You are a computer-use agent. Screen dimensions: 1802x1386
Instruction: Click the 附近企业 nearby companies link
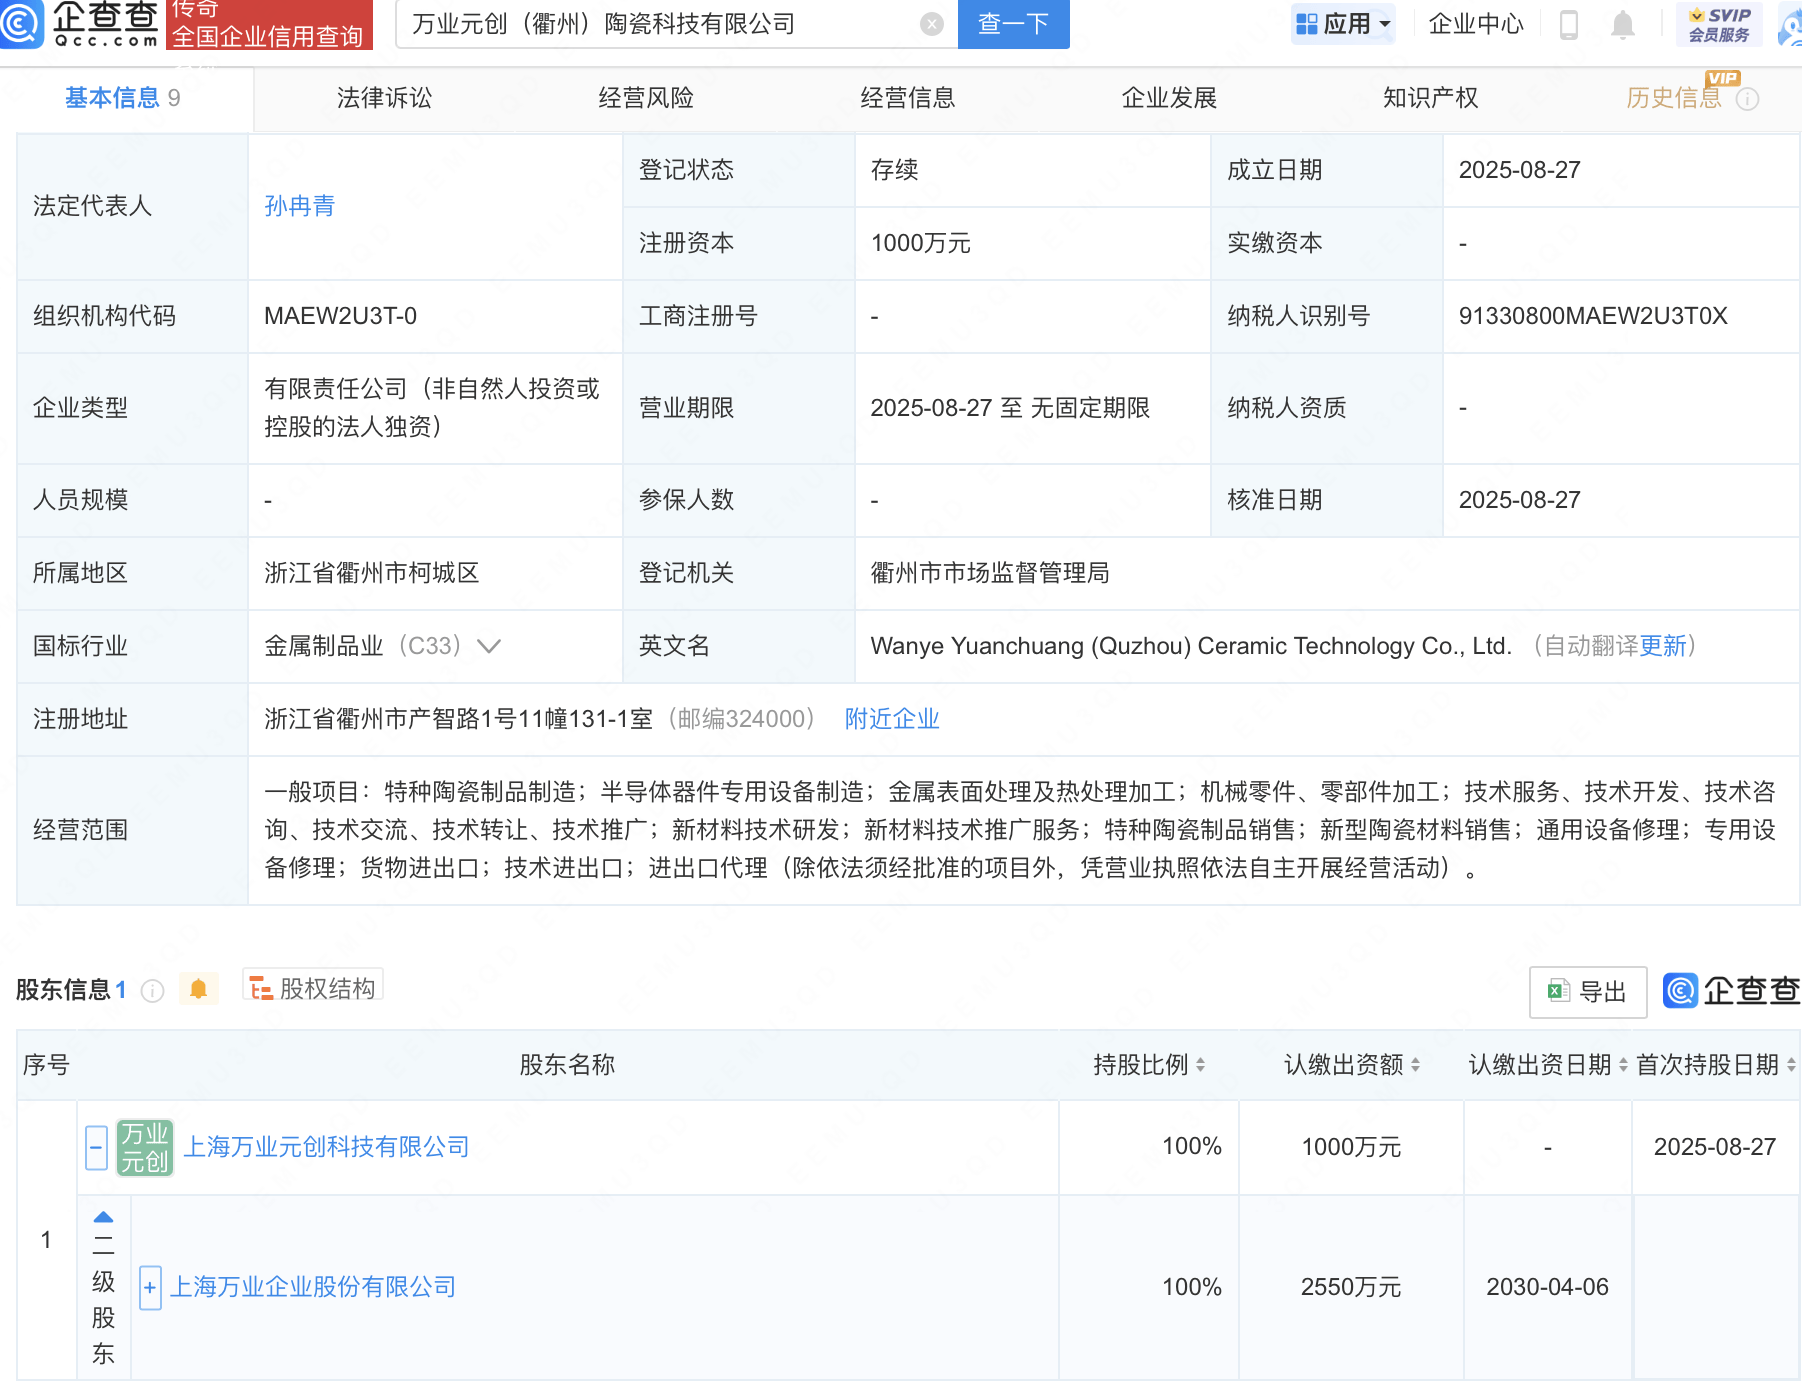pyautogui.click(x=891, y=719)
